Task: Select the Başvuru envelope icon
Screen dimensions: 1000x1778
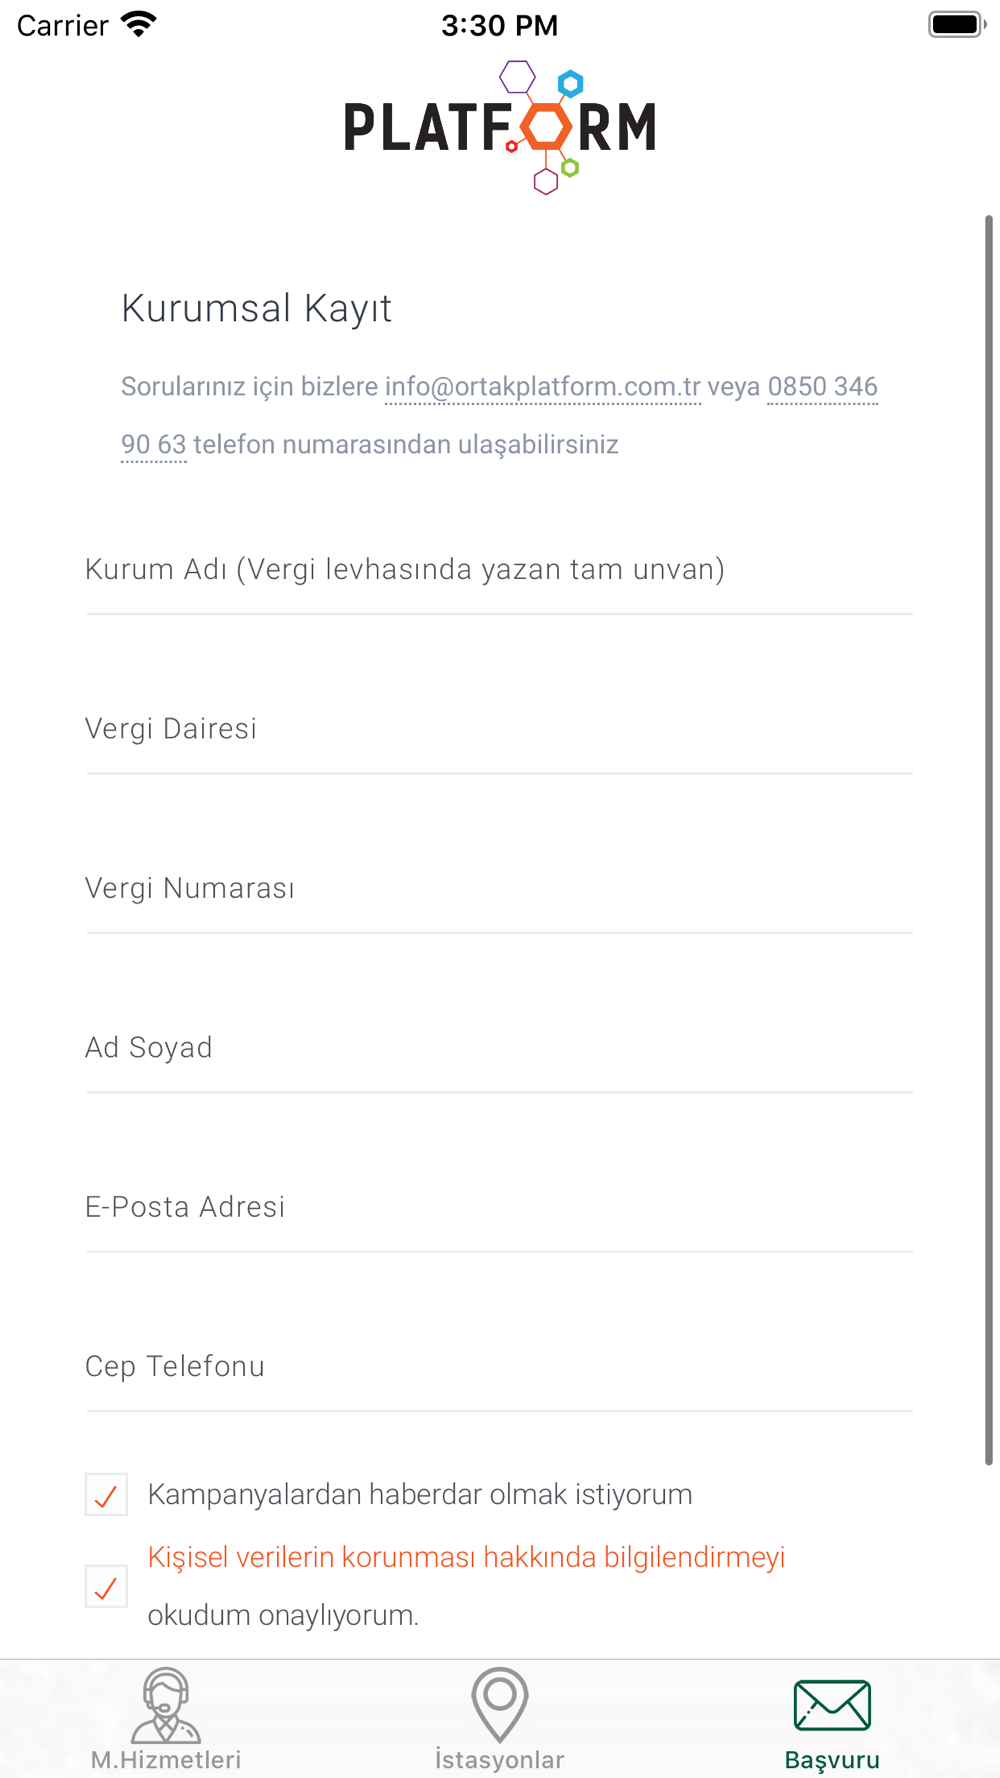Action: 832,1705
